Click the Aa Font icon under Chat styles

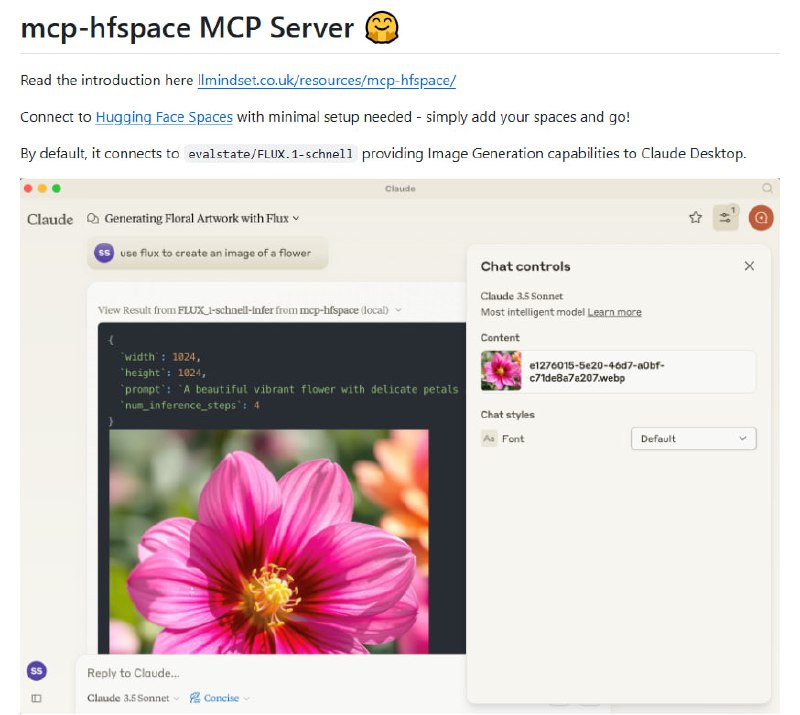489,438
